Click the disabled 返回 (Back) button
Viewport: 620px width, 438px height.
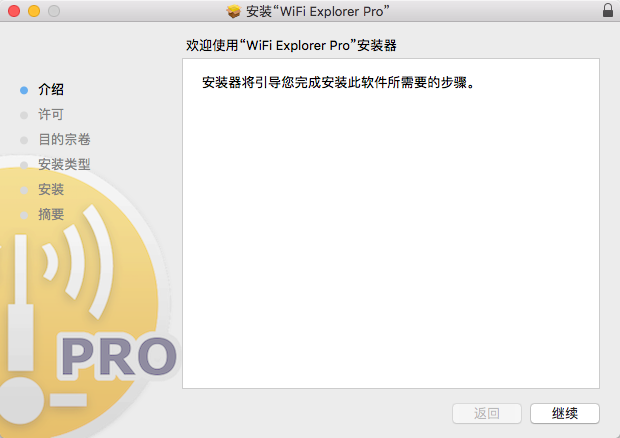coord(487,413)
